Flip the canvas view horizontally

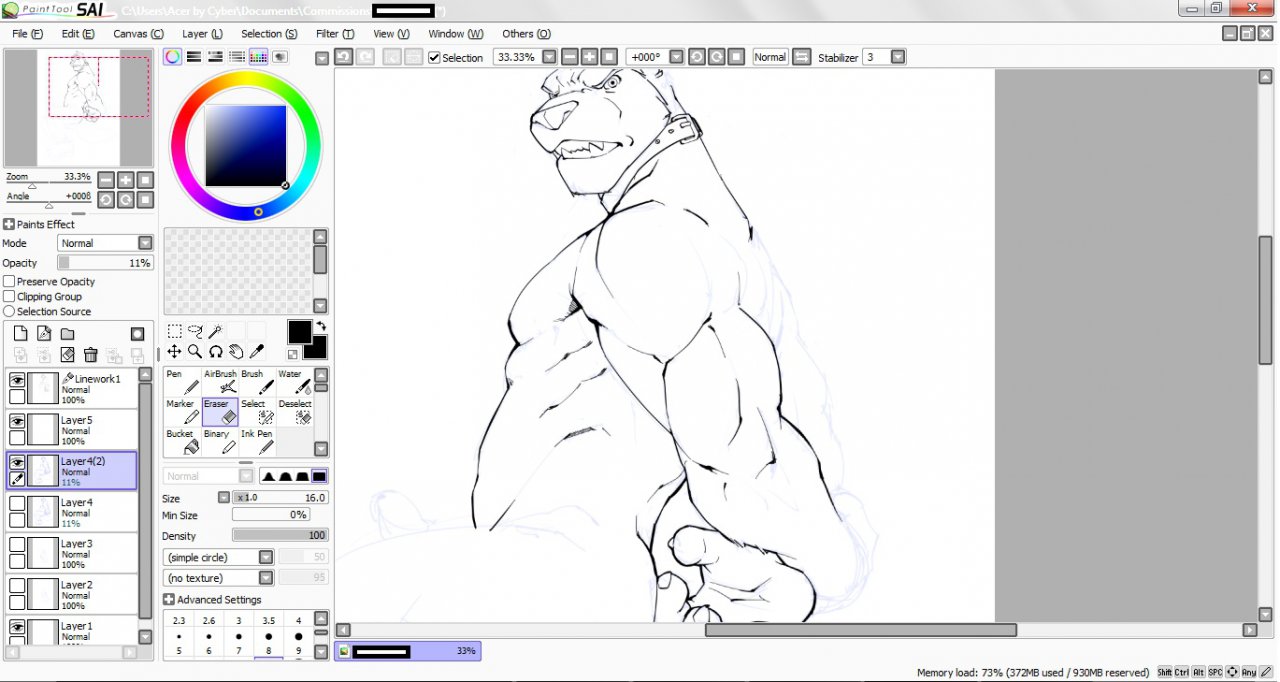coord(802,57)
